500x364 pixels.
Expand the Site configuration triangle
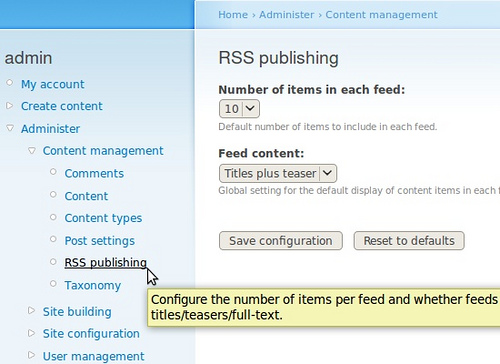pyautogui.click(x=31, y=333)
